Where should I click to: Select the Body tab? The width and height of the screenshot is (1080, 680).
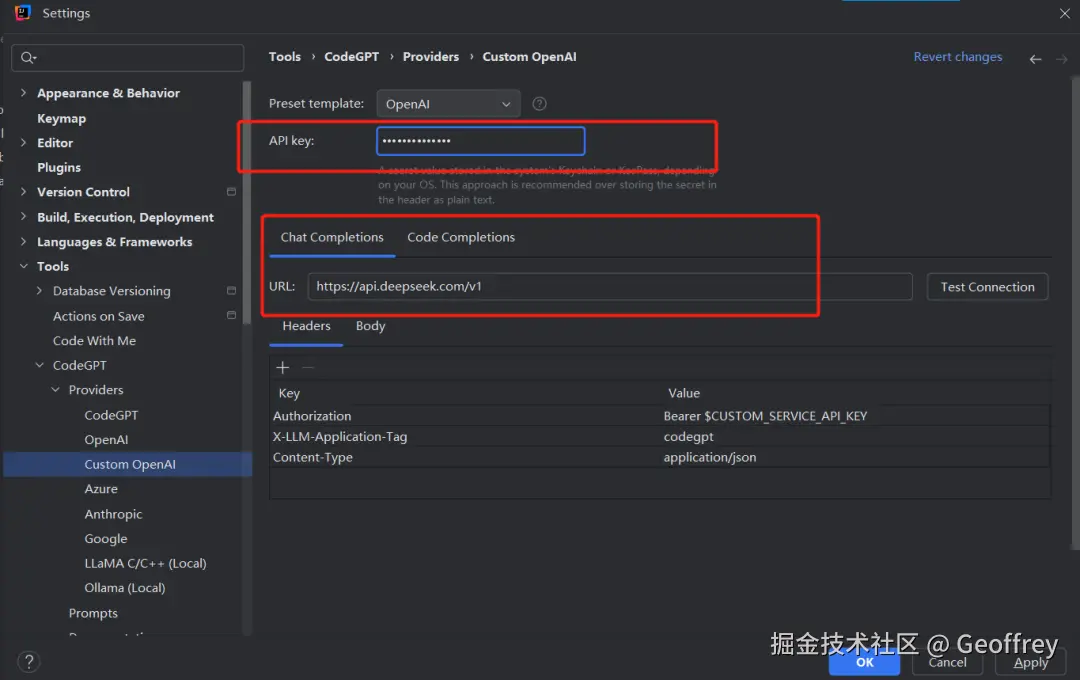(370, 326)
